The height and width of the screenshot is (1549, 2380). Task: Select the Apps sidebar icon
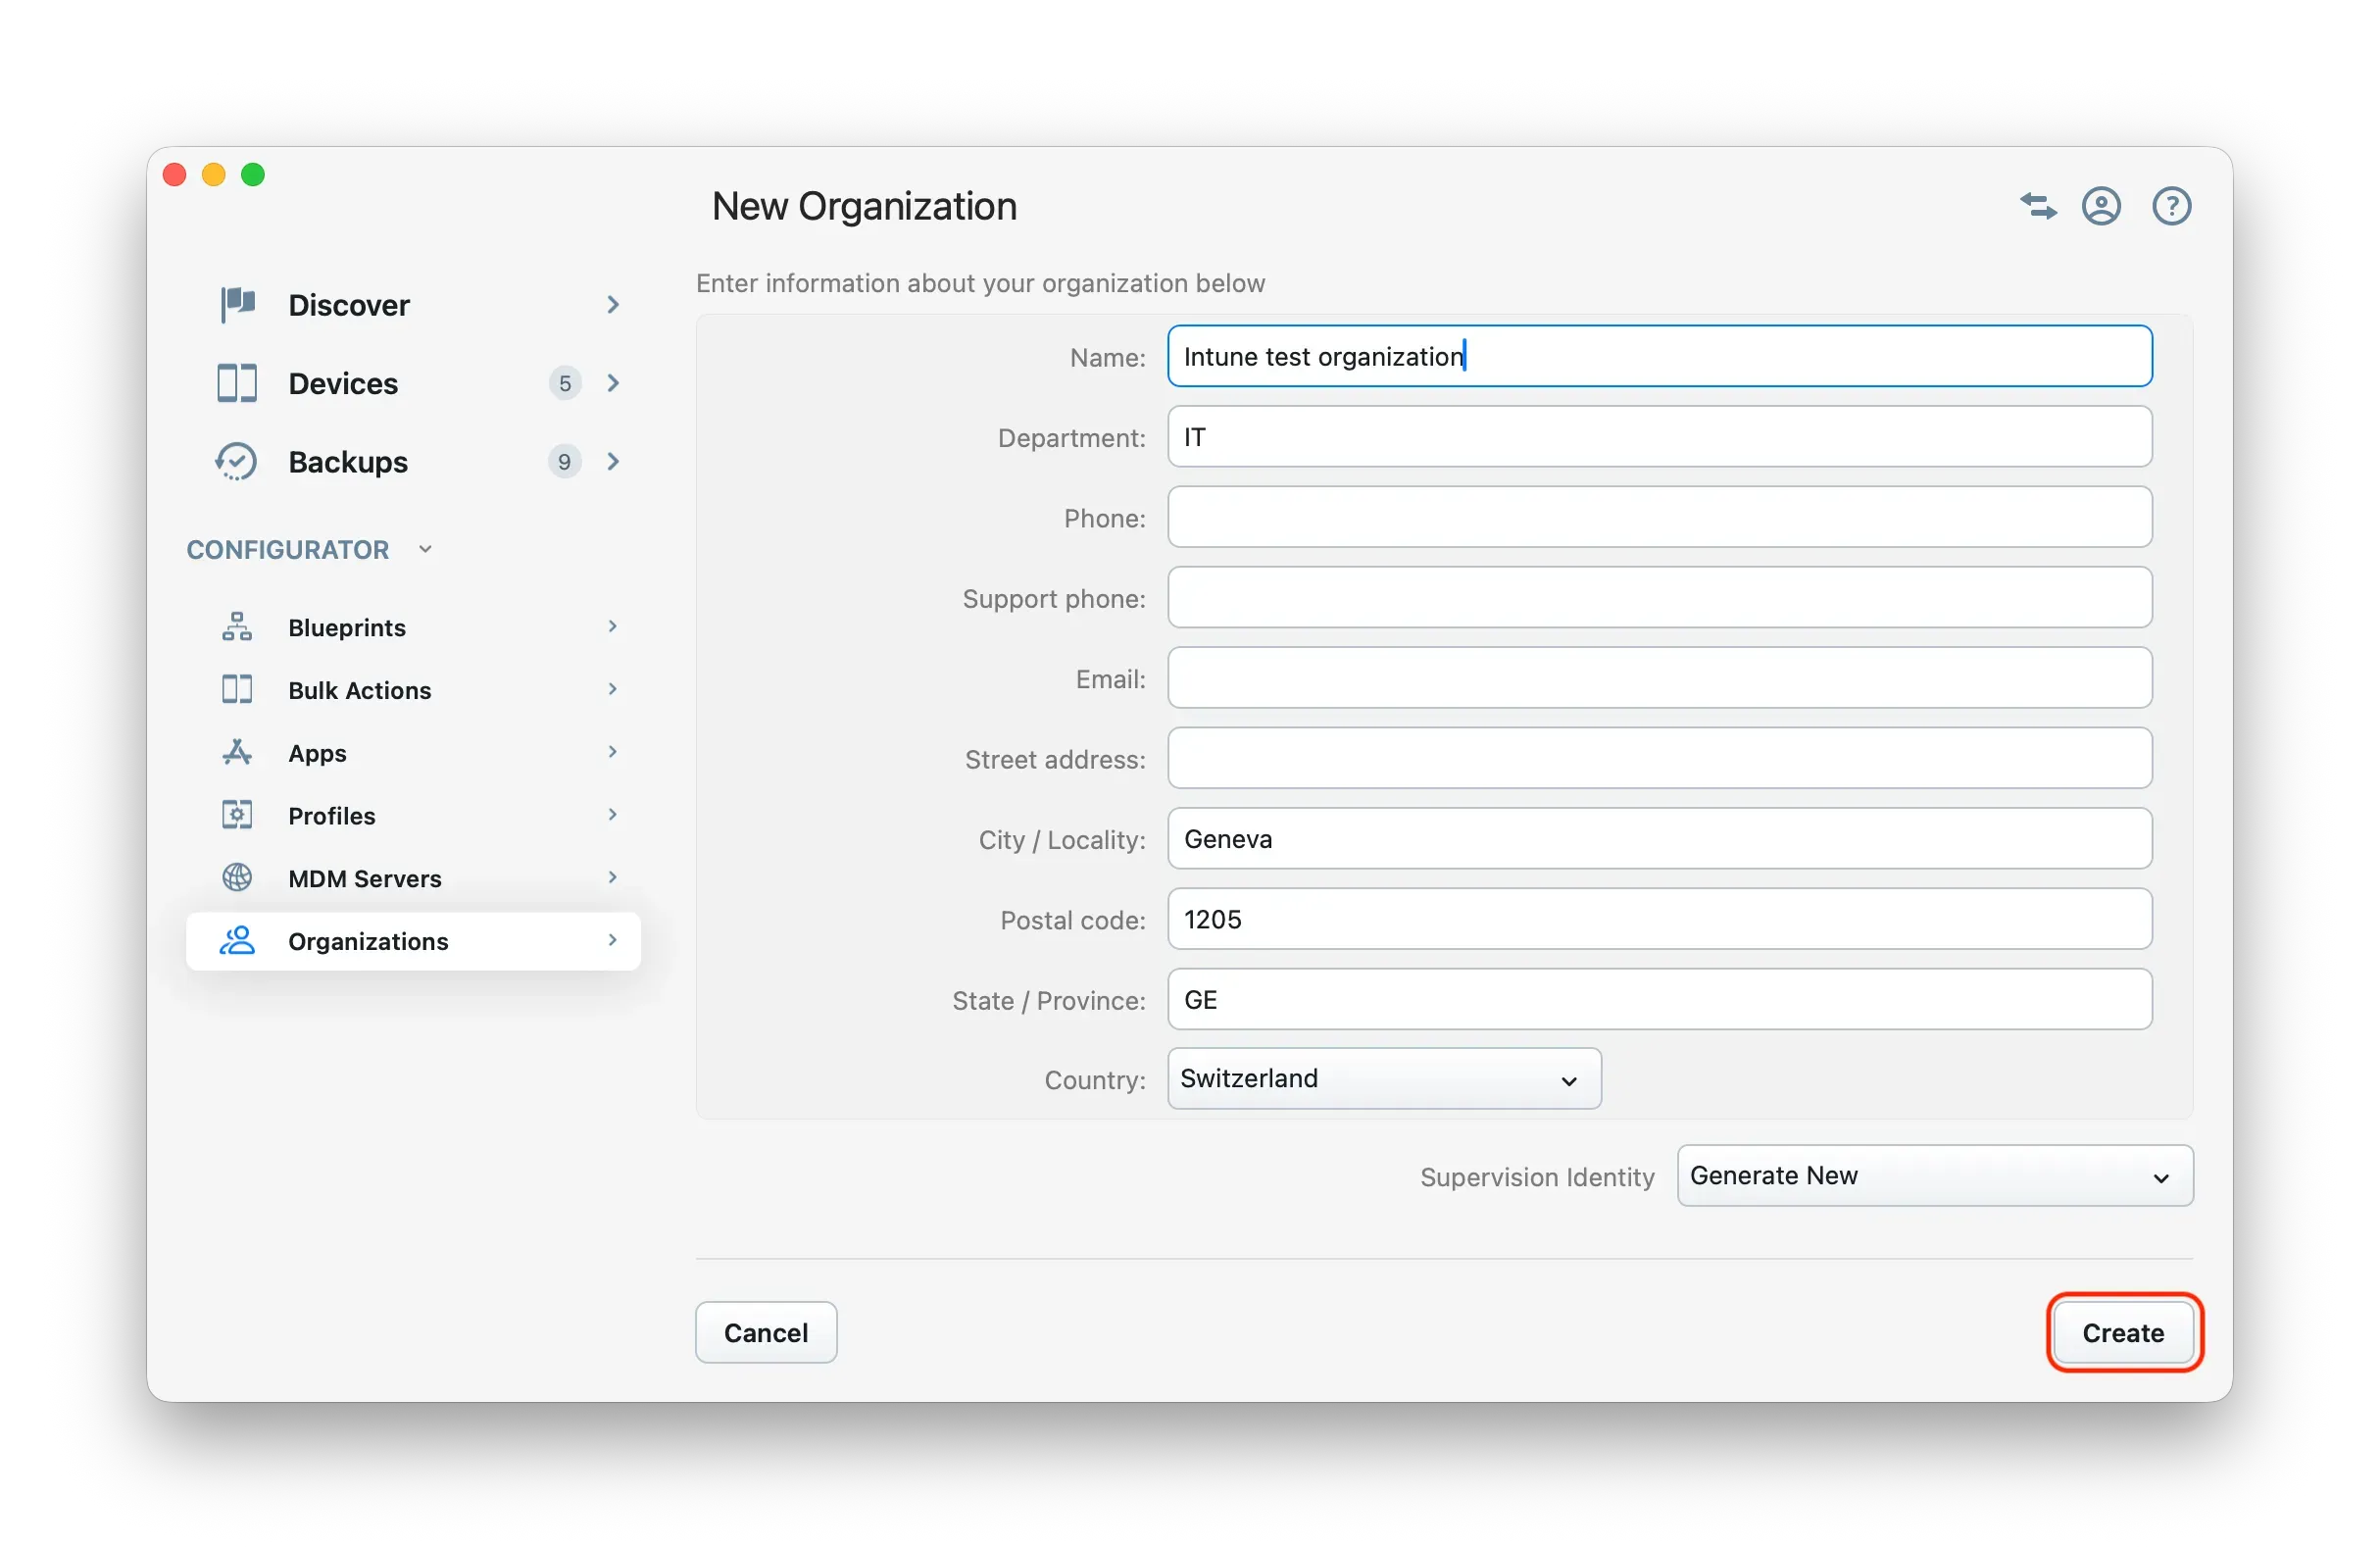236,752
